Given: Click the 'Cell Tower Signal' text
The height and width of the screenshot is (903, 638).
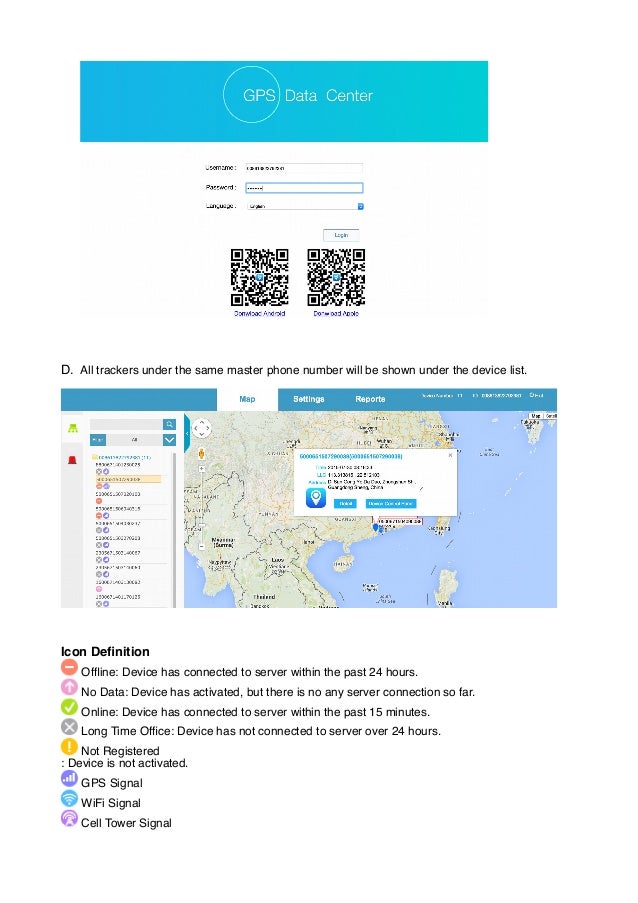Looking at the screenshot, I should point(126,823).
